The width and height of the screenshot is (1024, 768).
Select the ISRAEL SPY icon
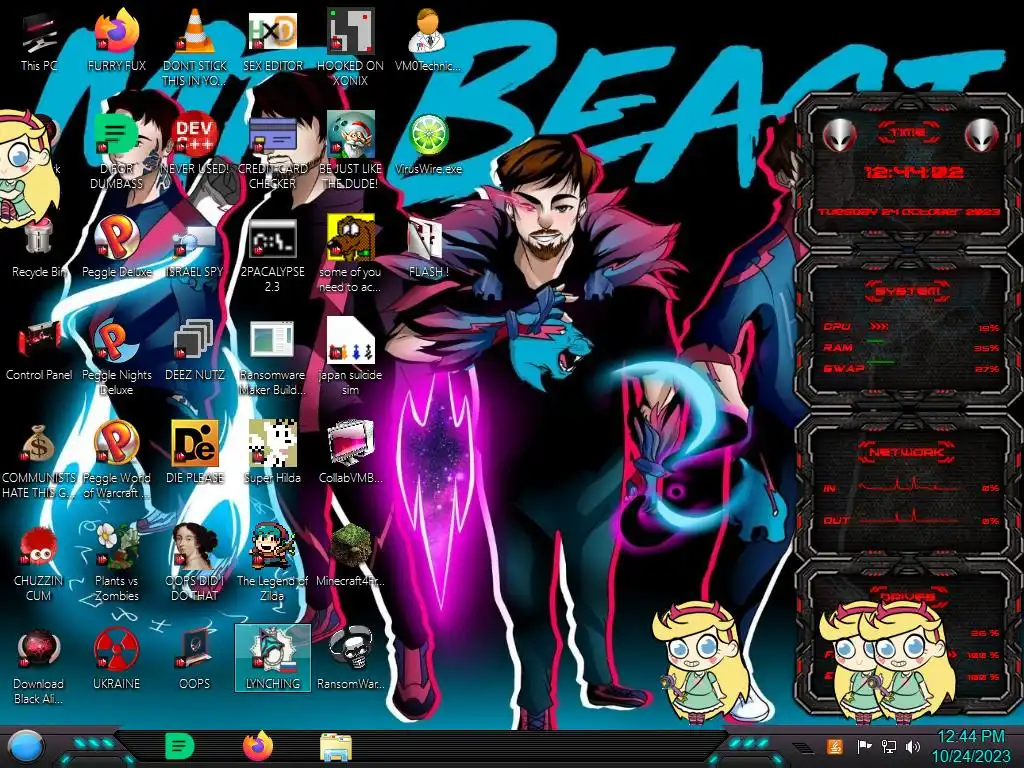(195, 240)
